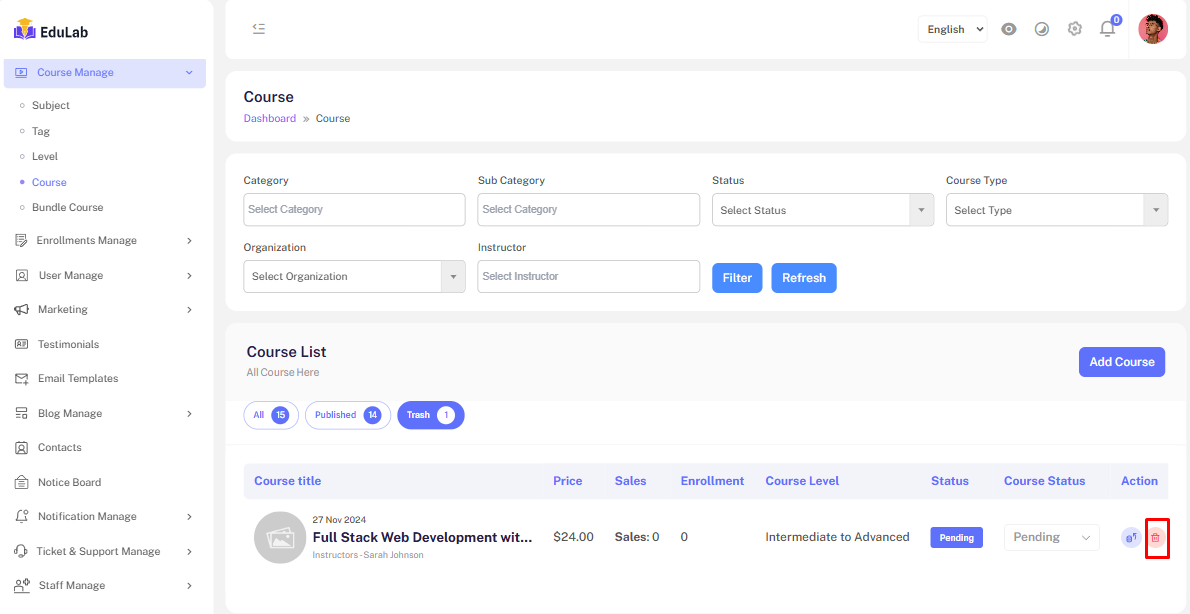Open the Course Status Pending dropdown
This screenshot has height=614, width=1190.
[x=1051, y=537]
